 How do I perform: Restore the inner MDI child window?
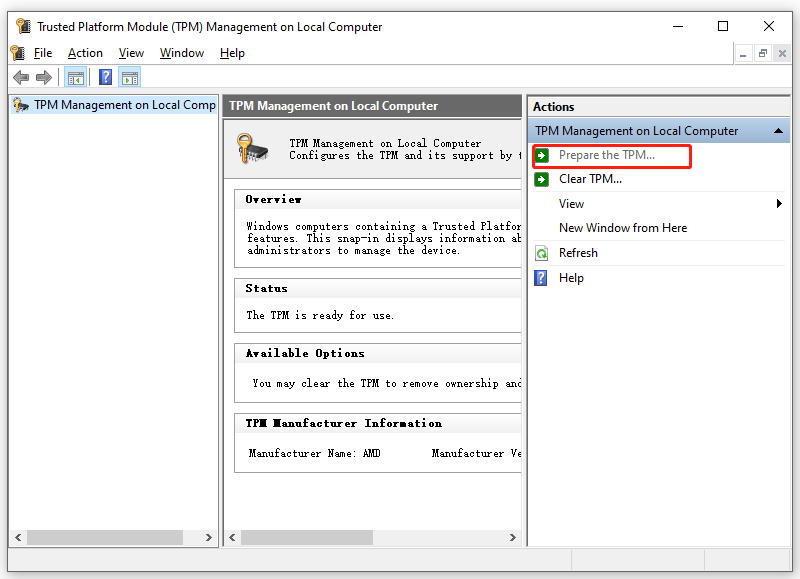click(763, 54)
